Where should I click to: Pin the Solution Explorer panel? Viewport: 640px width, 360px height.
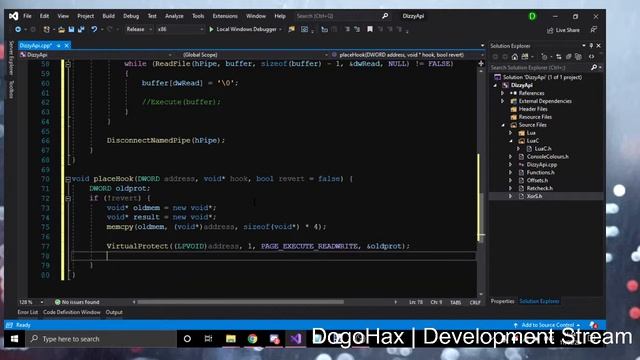coord(591,46)
